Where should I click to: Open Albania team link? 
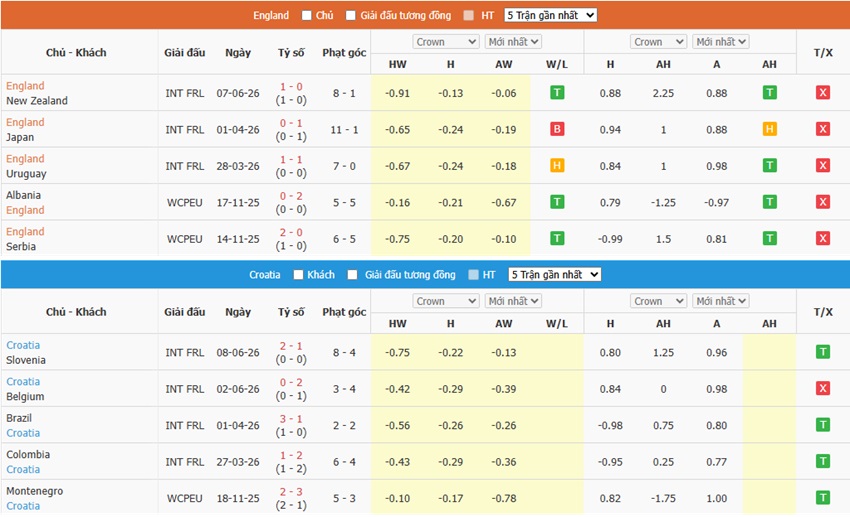point(23,195)
